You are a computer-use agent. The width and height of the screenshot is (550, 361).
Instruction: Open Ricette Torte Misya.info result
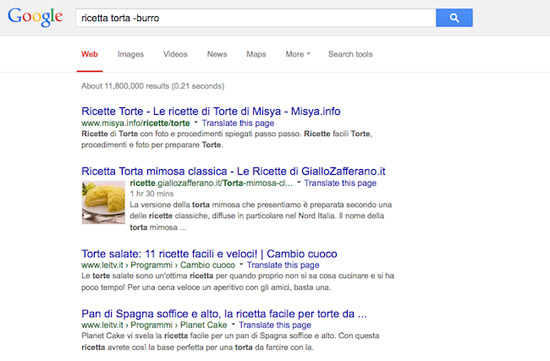(211, 111)
